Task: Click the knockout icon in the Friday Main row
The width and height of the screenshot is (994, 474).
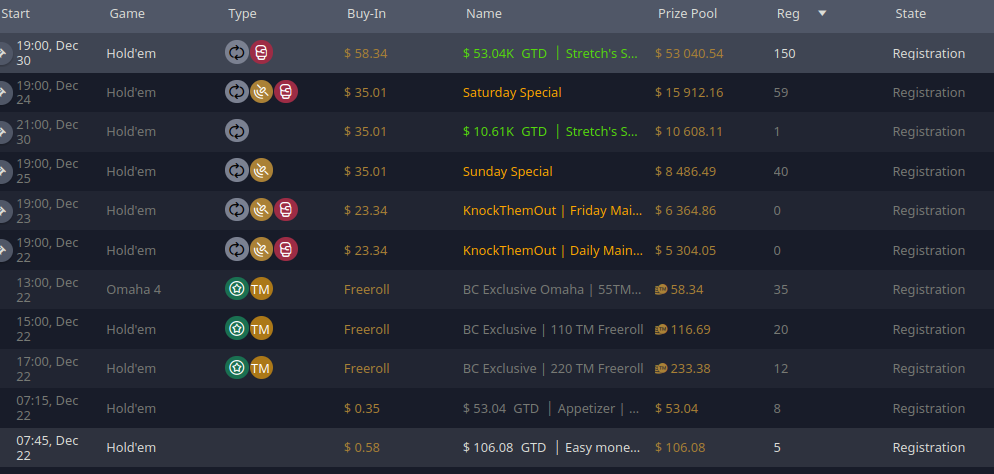Action: coord(286,210)
